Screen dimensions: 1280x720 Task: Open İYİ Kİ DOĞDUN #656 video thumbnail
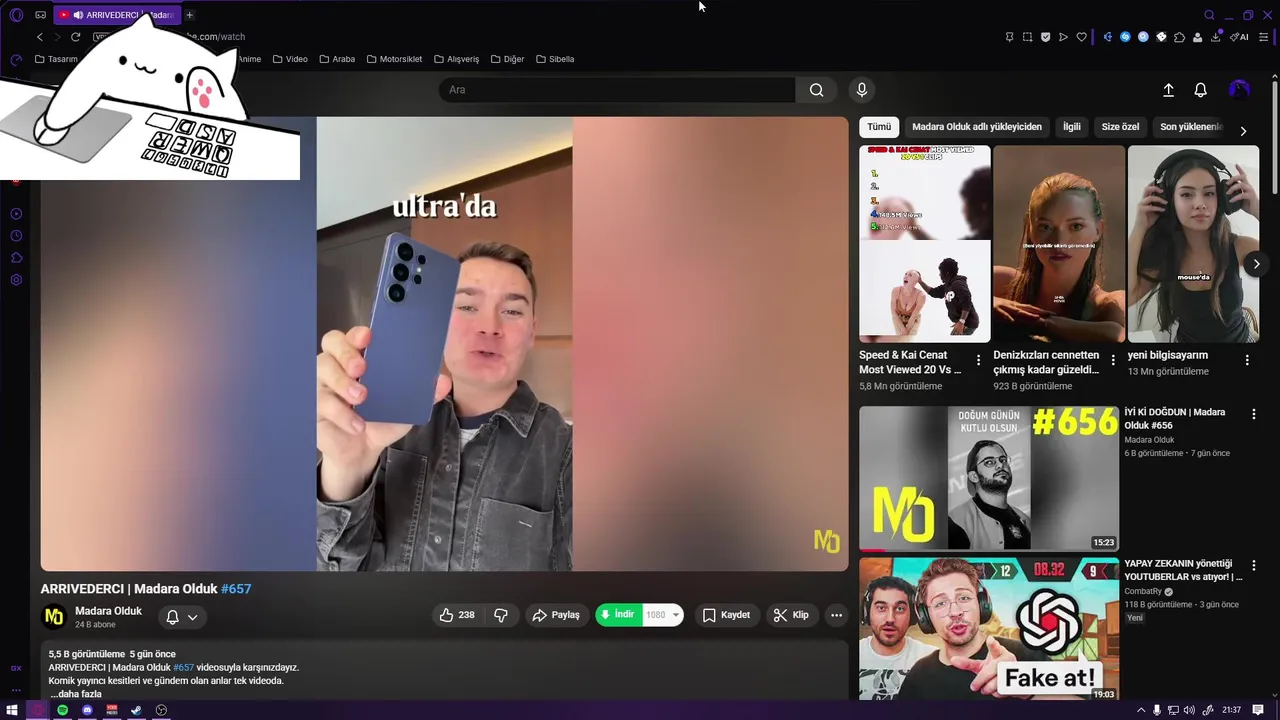pyautogui.click(x=989, y=478)
